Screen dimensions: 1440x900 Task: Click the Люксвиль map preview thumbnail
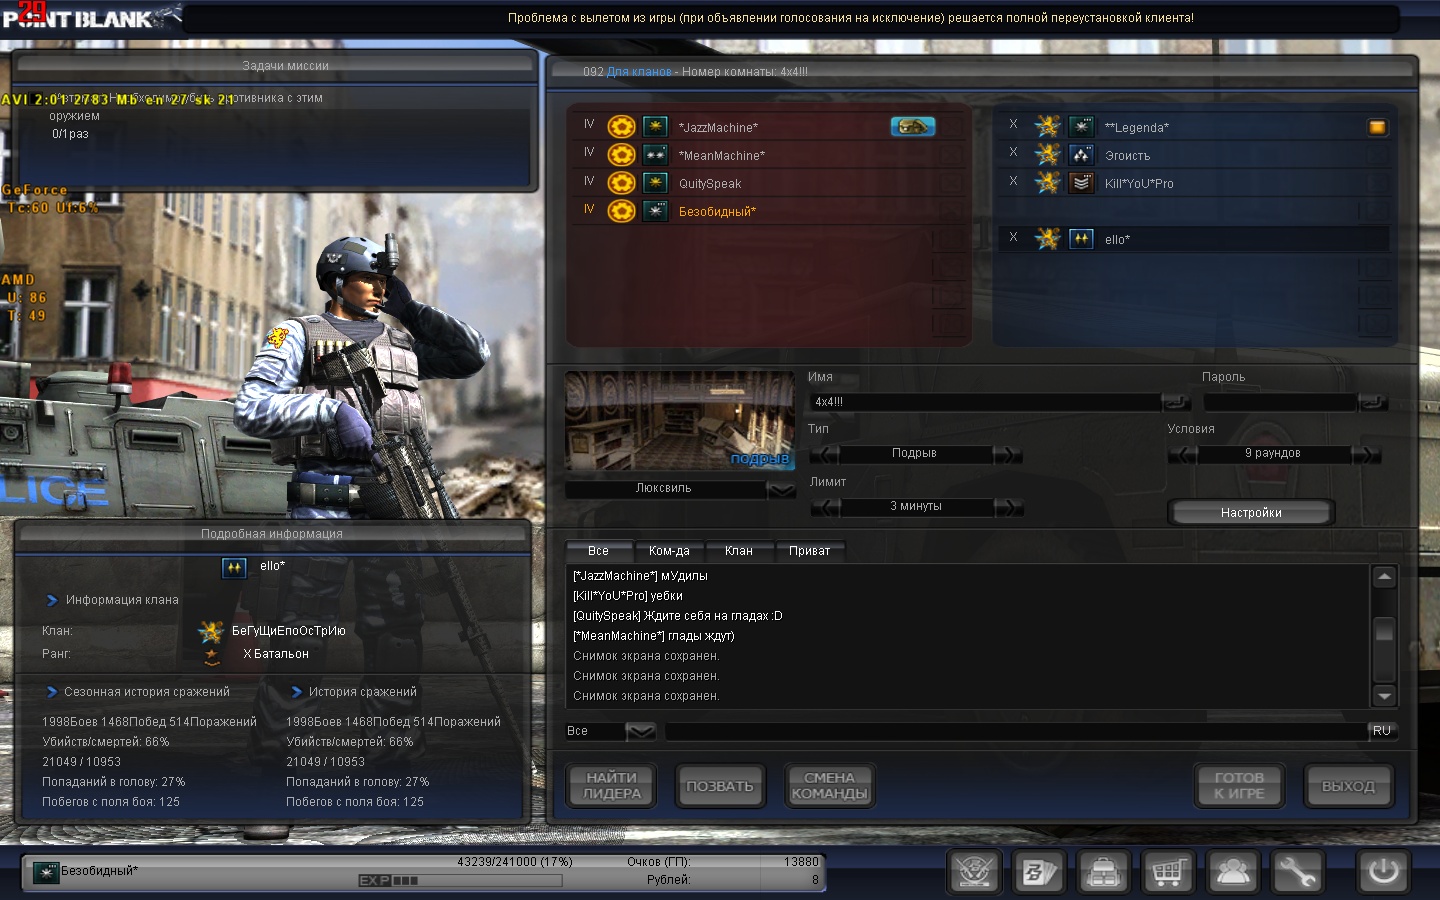[680, 421]
